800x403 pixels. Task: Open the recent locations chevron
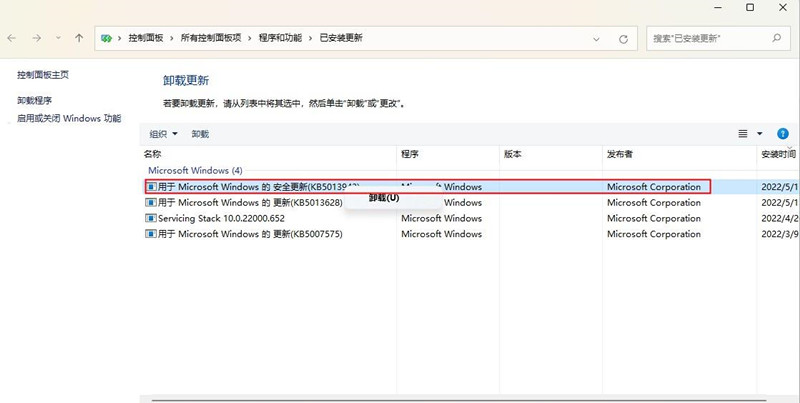(58, 38)
